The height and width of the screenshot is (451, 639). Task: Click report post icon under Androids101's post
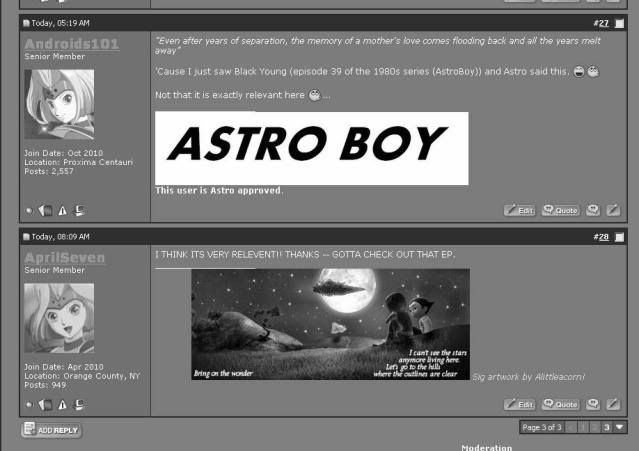pos(45,211)
